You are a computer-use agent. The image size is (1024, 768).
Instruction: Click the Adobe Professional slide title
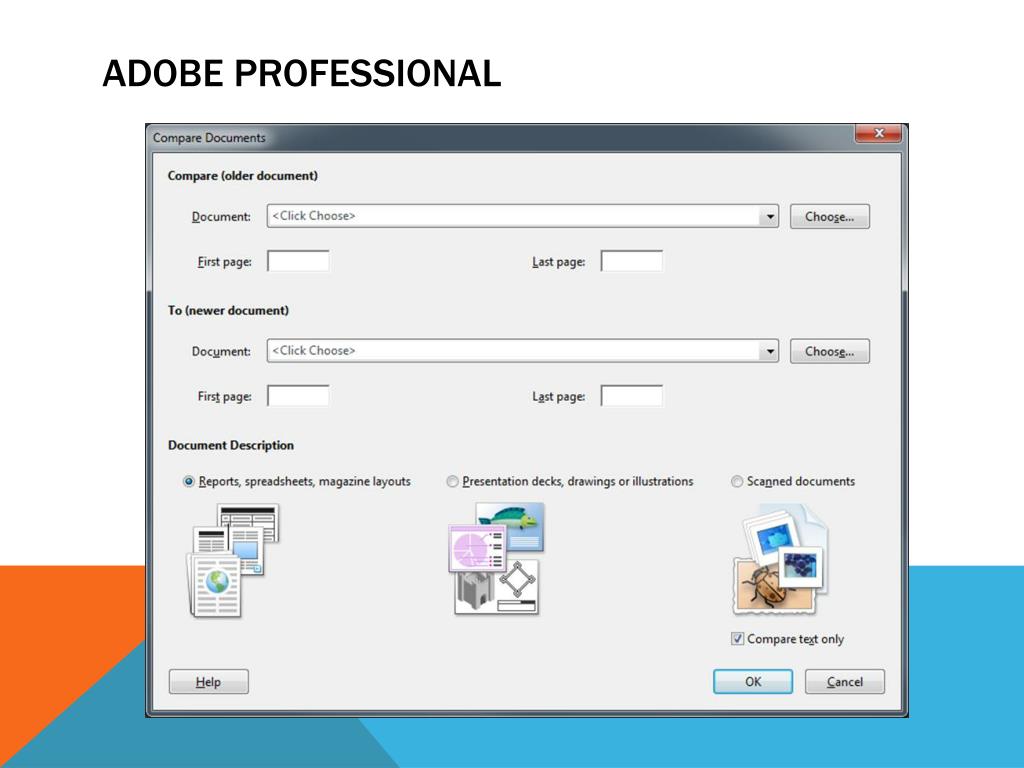(x=302, y=72)
